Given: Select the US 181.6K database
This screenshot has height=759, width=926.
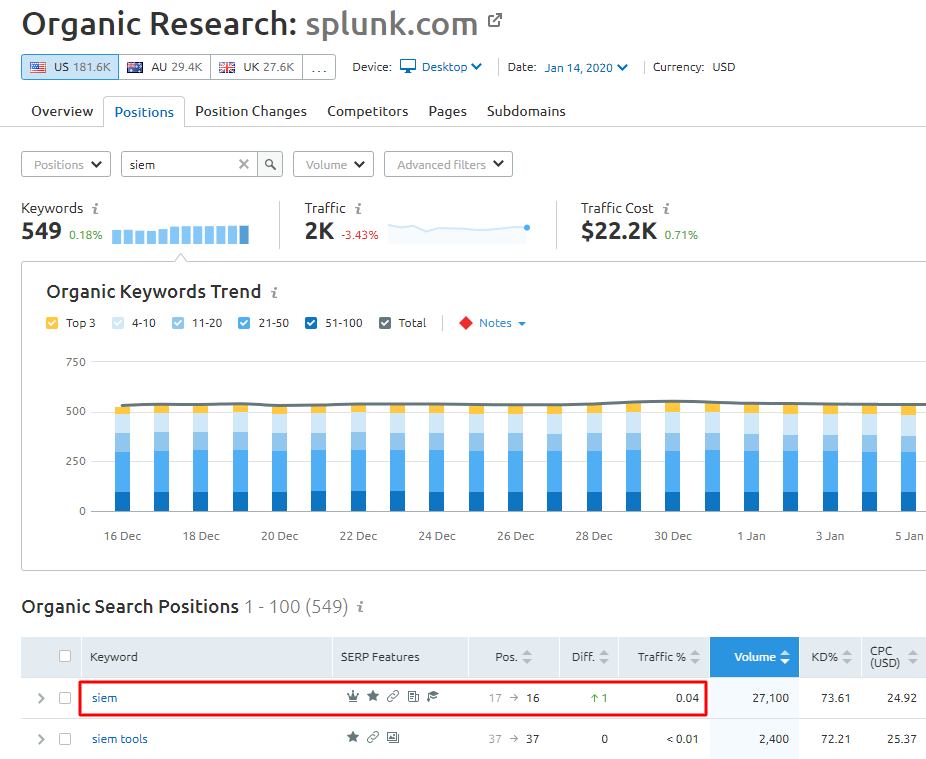Looking at the screenshot, I should coord(70,67).
